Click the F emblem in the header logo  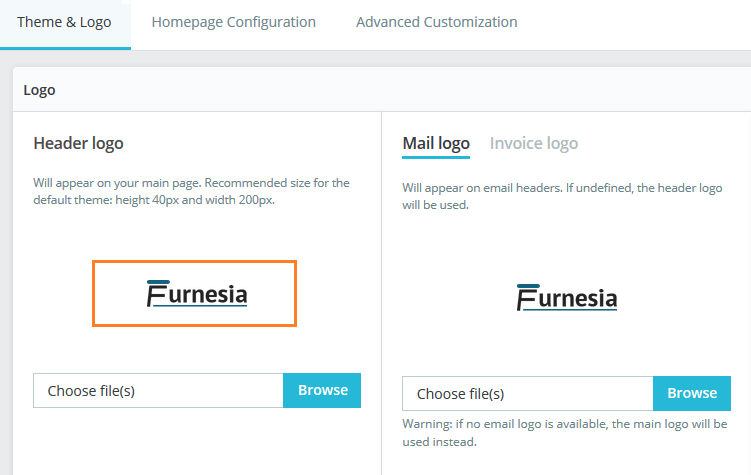156,293
